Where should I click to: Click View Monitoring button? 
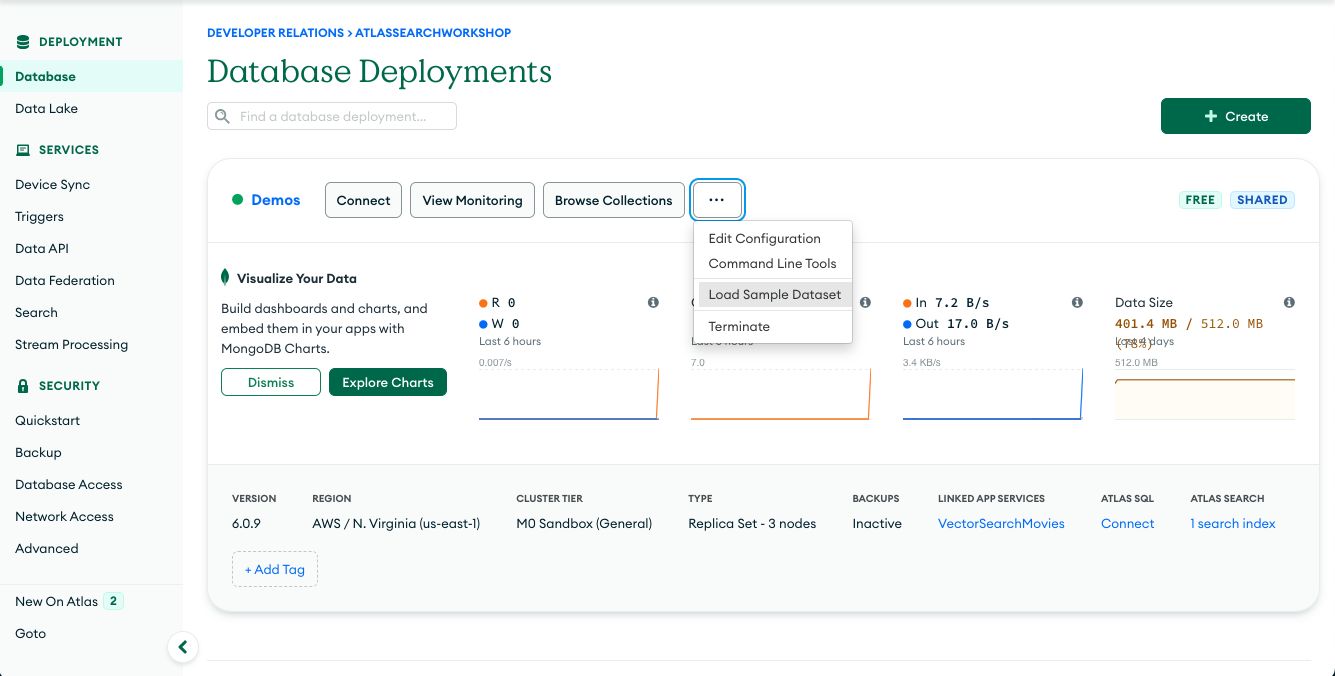pos(472,200)
